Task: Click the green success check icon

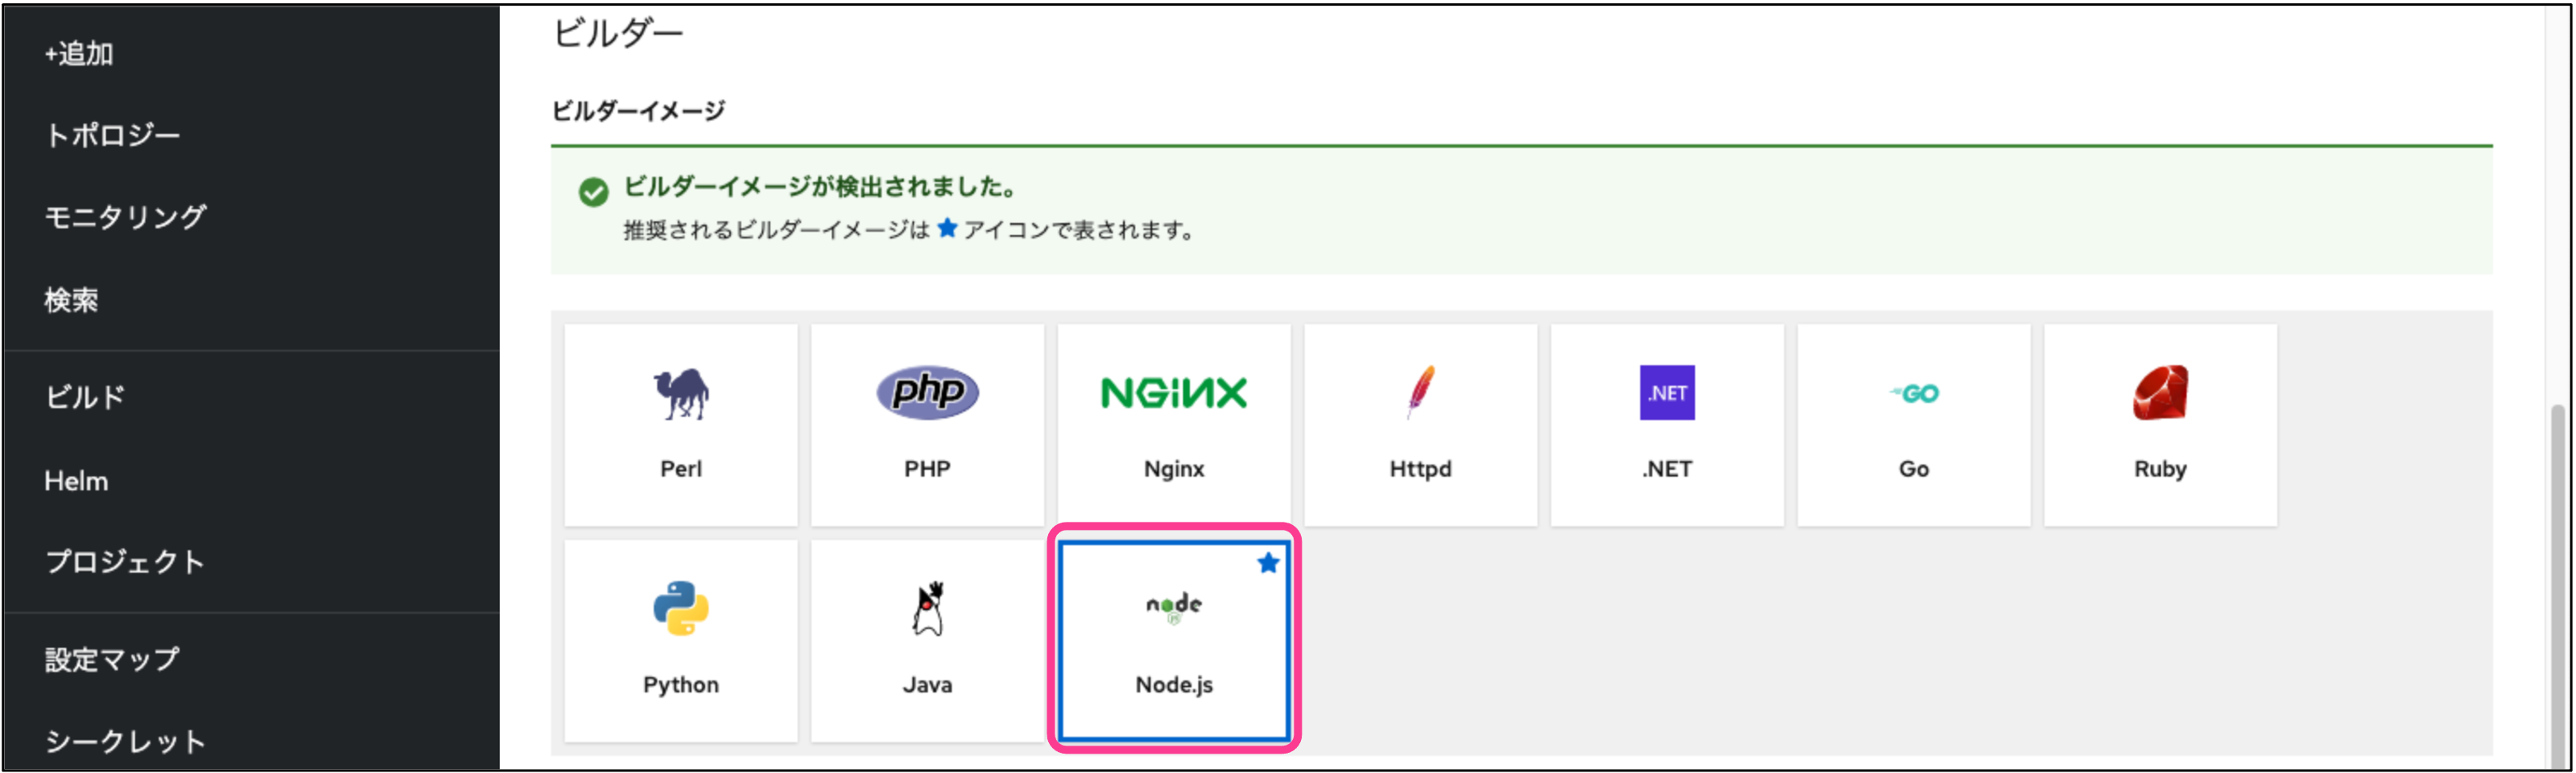Action: click(593, 192)
